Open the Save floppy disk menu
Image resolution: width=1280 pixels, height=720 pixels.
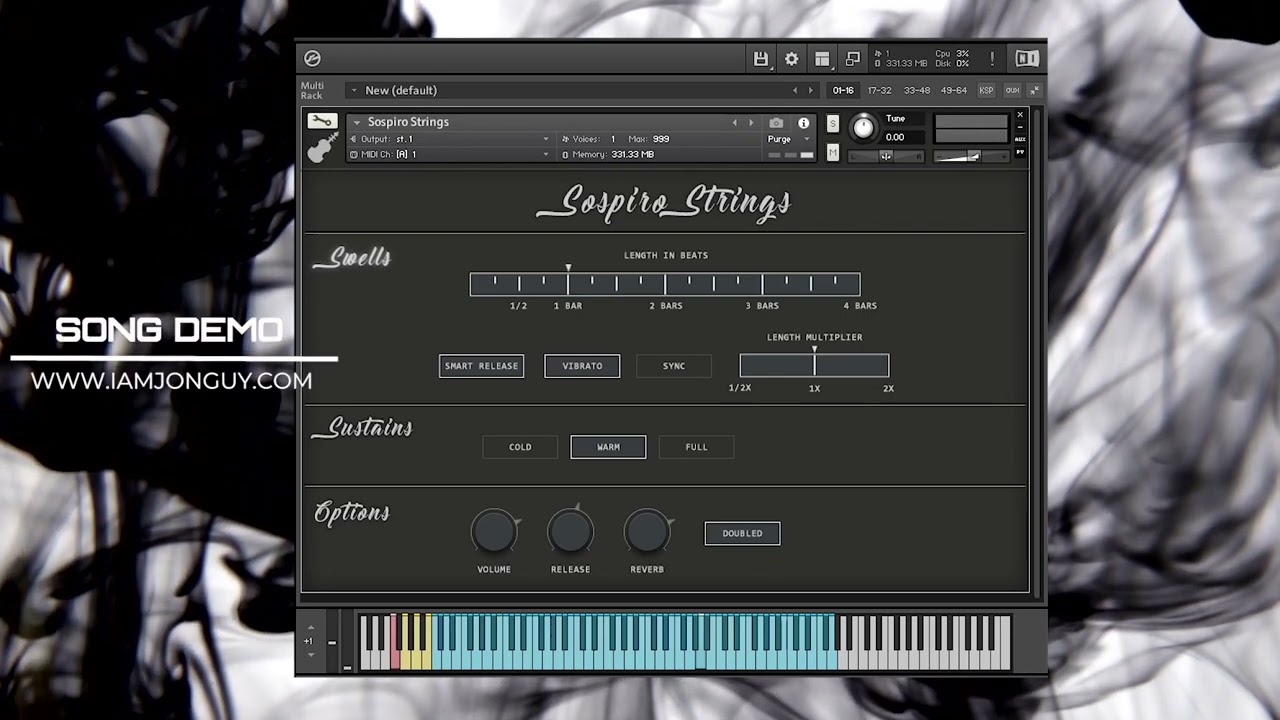(761, 59)
